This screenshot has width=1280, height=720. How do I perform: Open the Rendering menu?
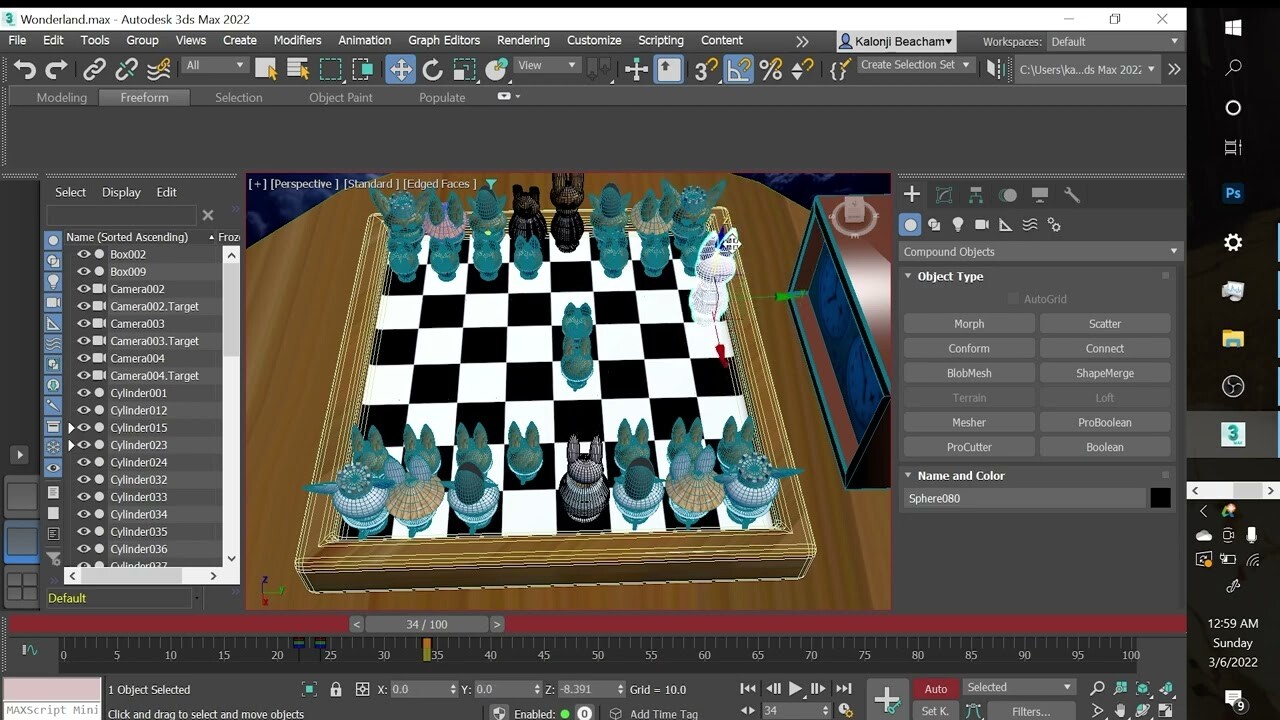523,41
